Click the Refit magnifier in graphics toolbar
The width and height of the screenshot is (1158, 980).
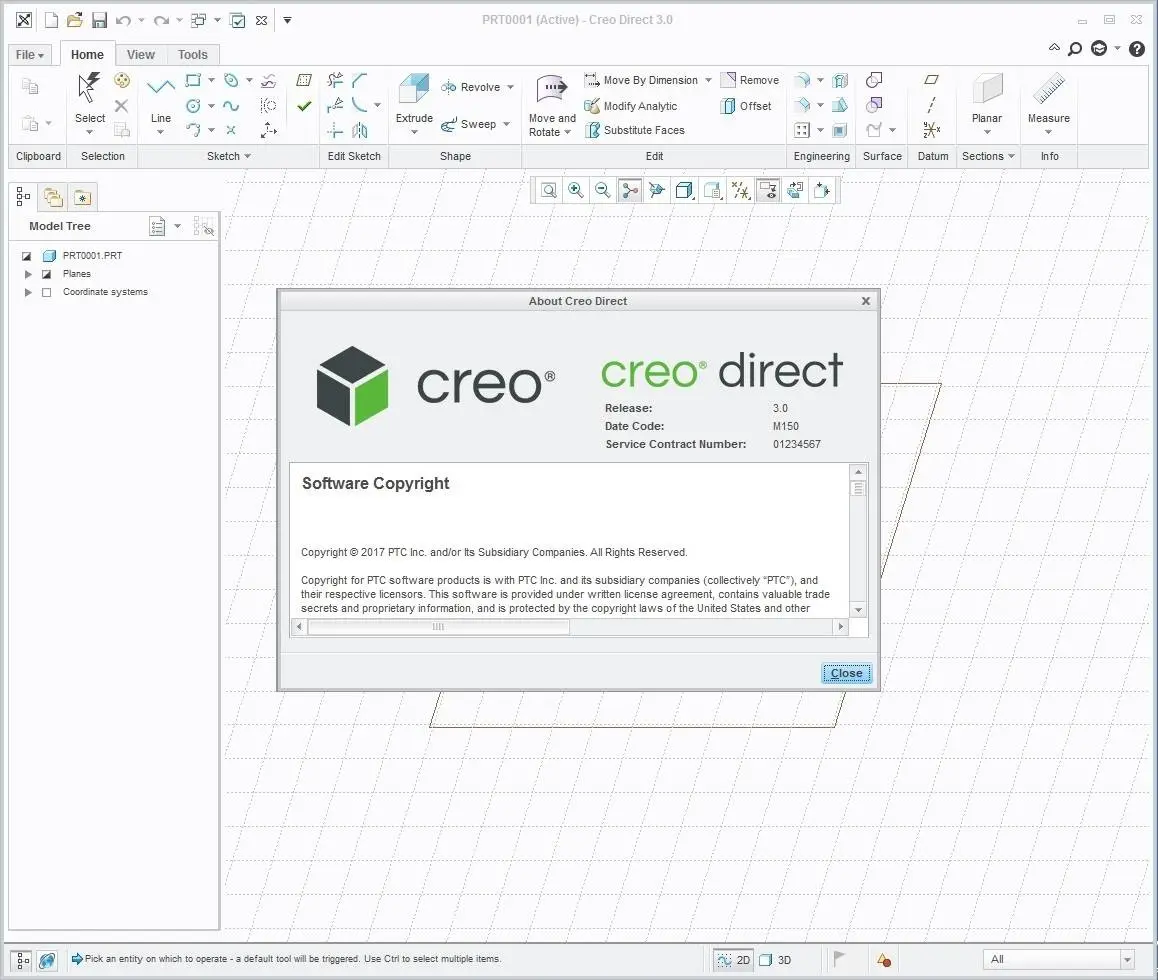point(549,191)
